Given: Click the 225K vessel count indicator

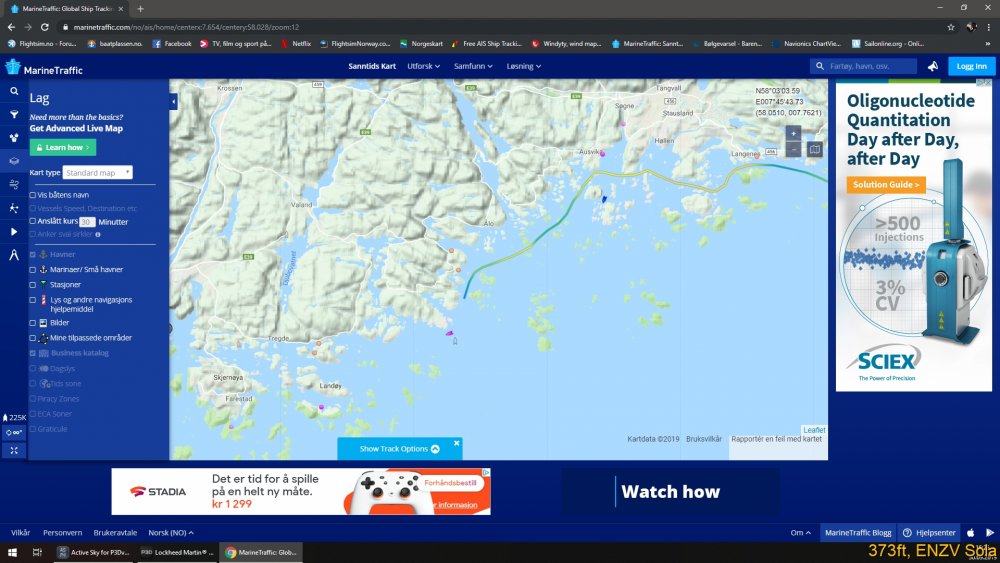Looking at the screenshot, I should [x=14, y=418].
